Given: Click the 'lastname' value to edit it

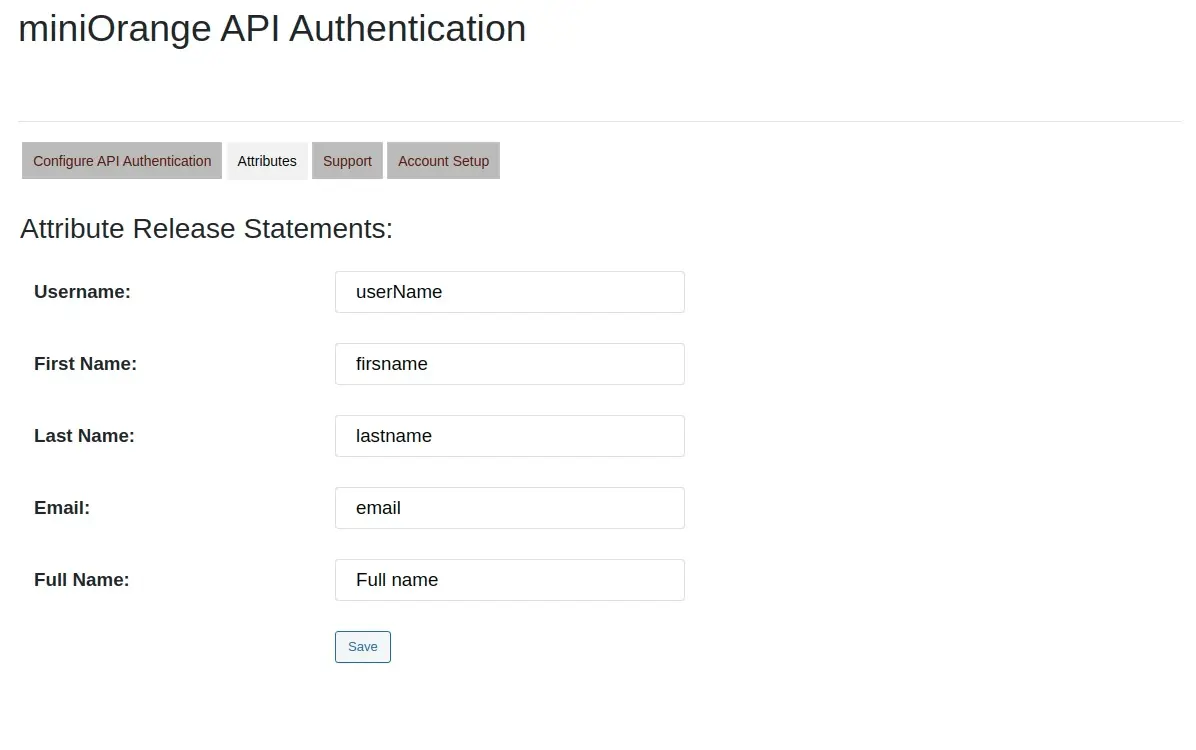Looking at the screenshot, I should [393, 435].
